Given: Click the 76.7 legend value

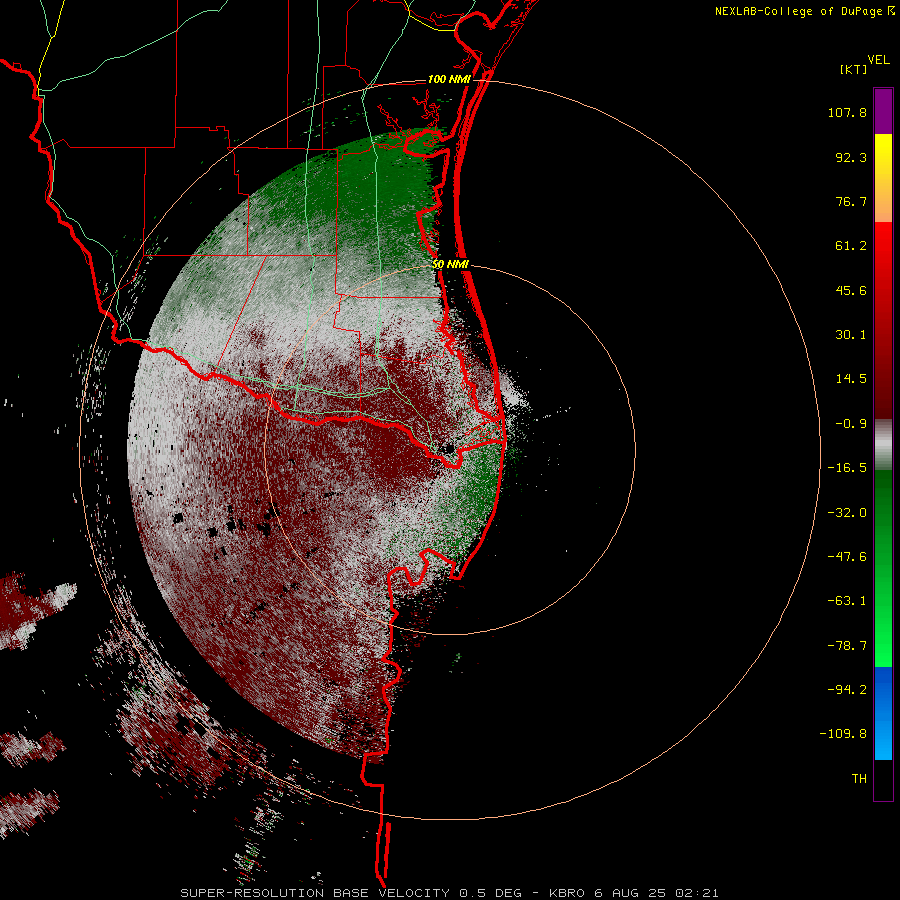Looking at the screenshot, I should (851, 201).
